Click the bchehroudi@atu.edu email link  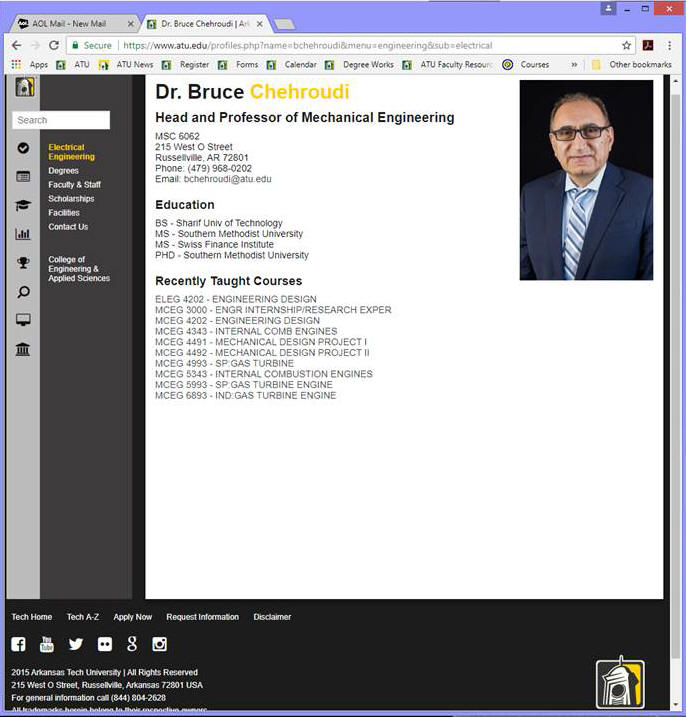click(227, 179)
